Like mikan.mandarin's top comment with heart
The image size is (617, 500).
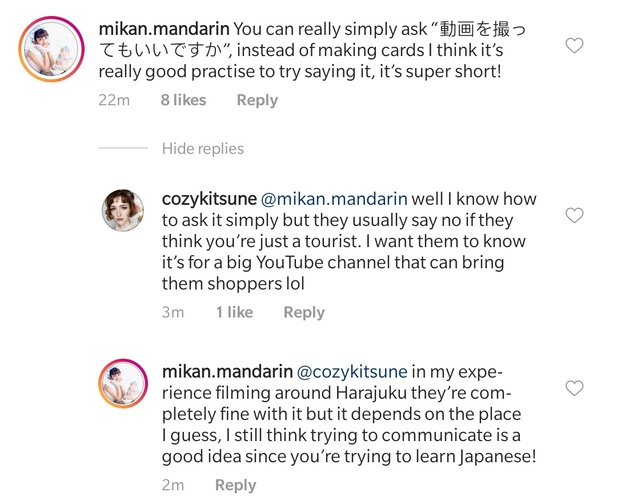click(x=574, y=46)
